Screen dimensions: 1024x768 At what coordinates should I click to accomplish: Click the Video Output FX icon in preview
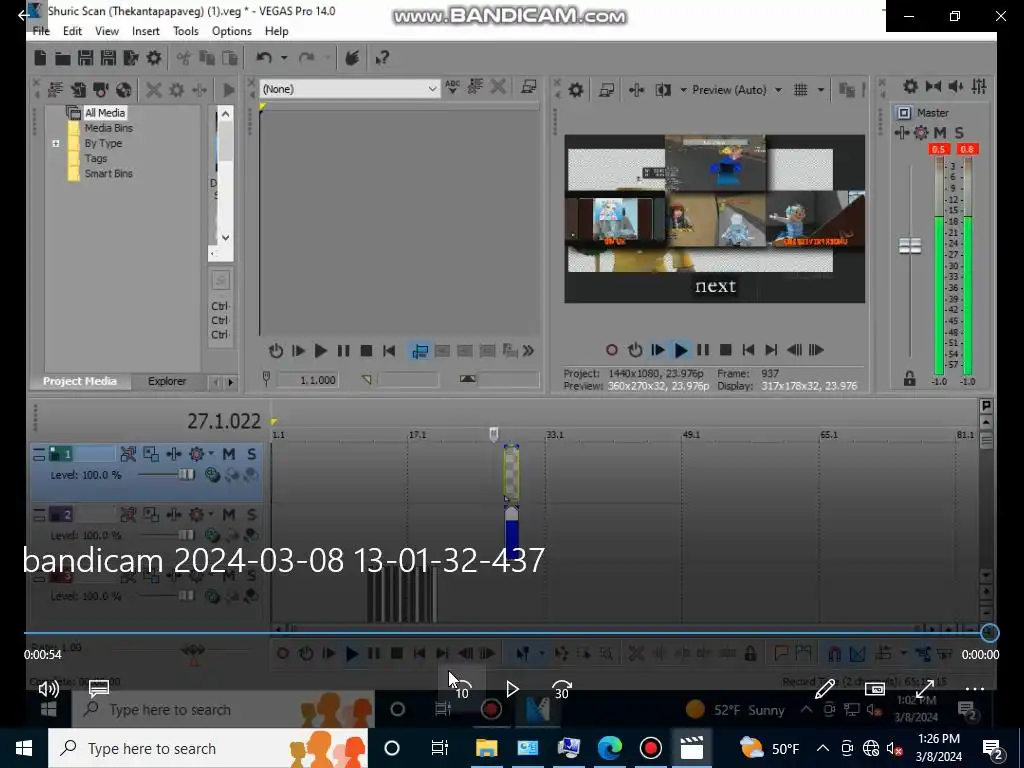click(637, 89)
